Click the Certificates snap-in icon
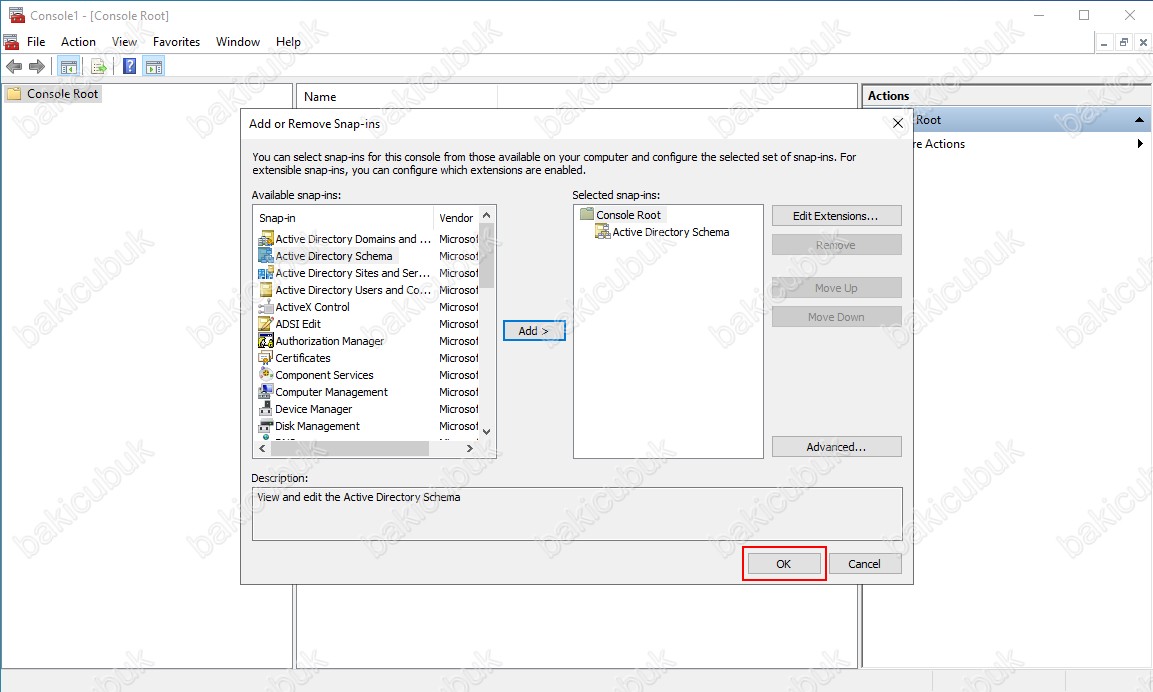 click(265, 357)
